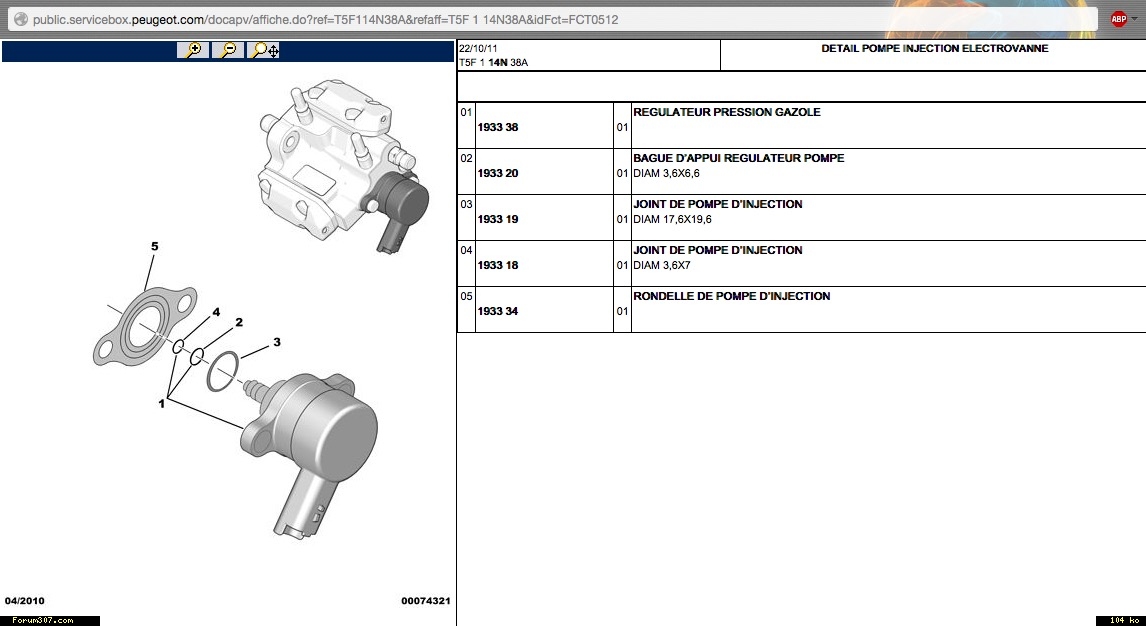
Task: Click the large O-ring labeled 3
Action: click(223, 371)
